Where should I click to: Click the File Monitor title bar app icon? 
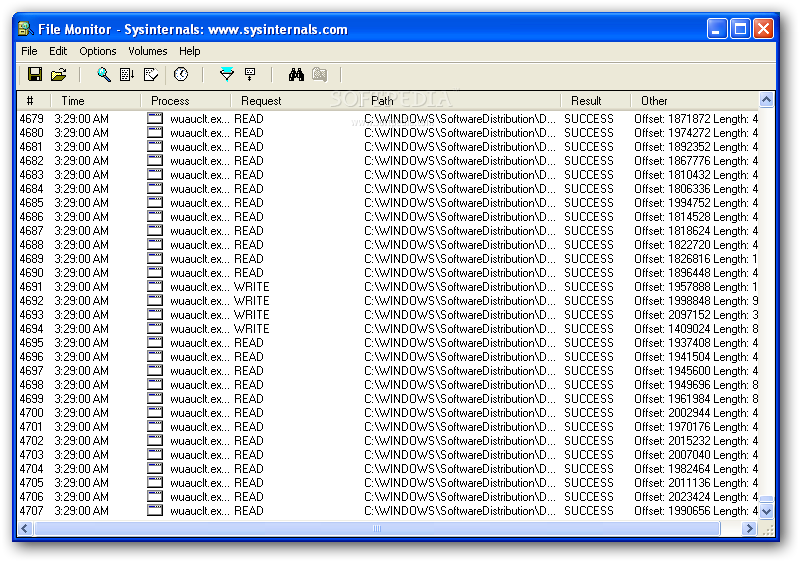(x=26, y=29)
